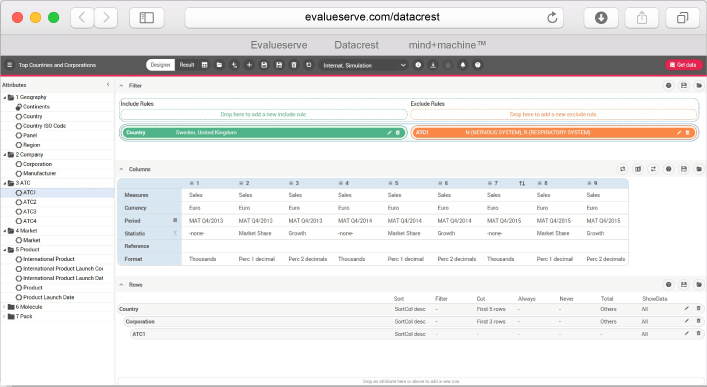The height and width of the screenshot is (387, 707).
Task: Edit the Country include rule with pencil icon
Action: [389, 133]
